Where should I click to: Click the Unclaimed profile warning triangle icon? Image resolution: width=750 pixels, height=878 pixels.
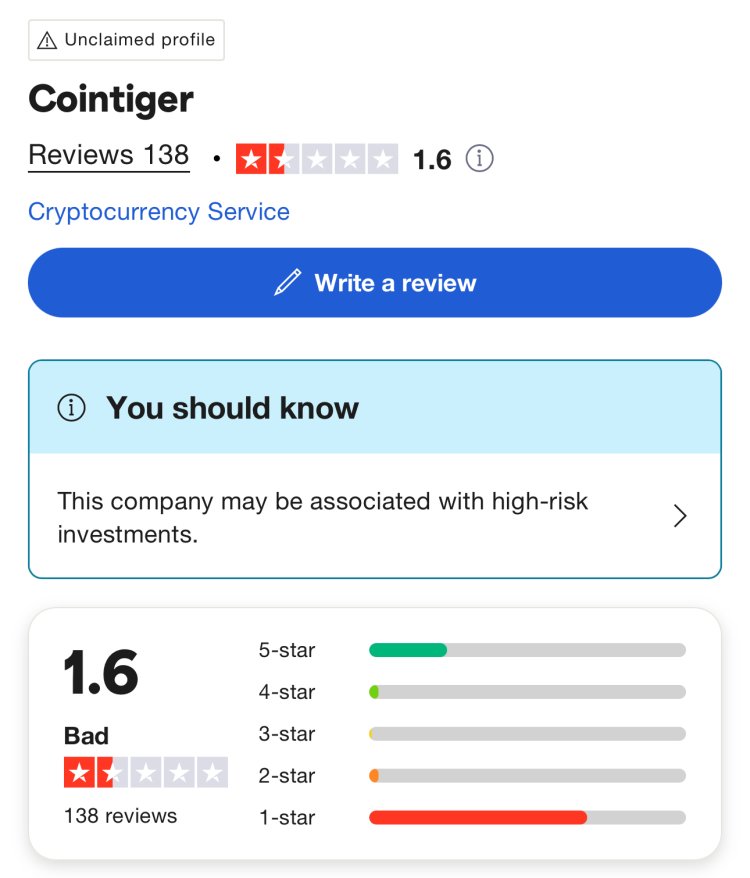(x=47, y=40)
